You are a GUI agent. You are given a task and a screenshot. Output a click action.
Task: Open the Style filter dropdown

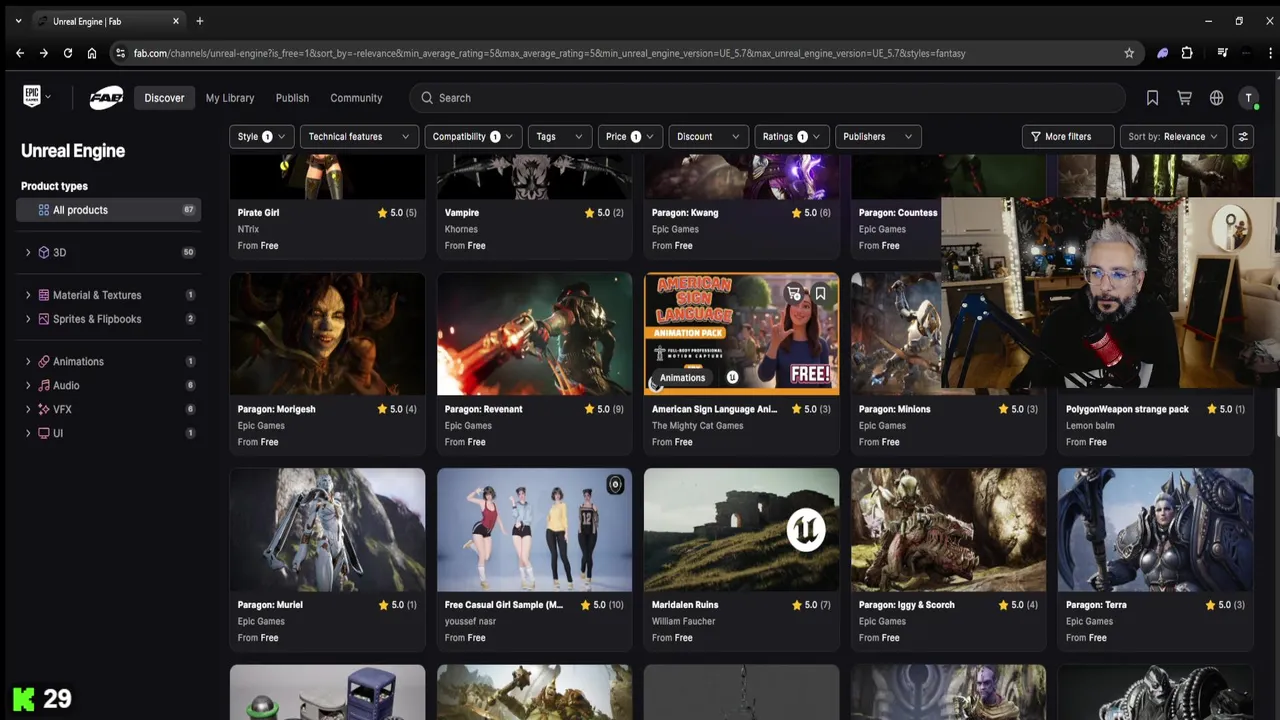tap(261, 137)
